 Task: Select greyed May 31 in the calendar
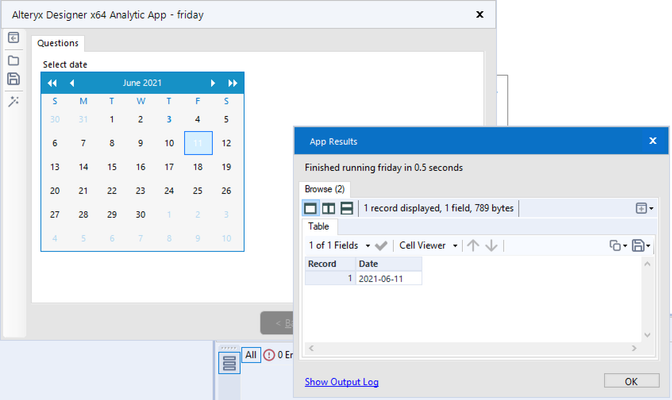click(x=83, y=120)
